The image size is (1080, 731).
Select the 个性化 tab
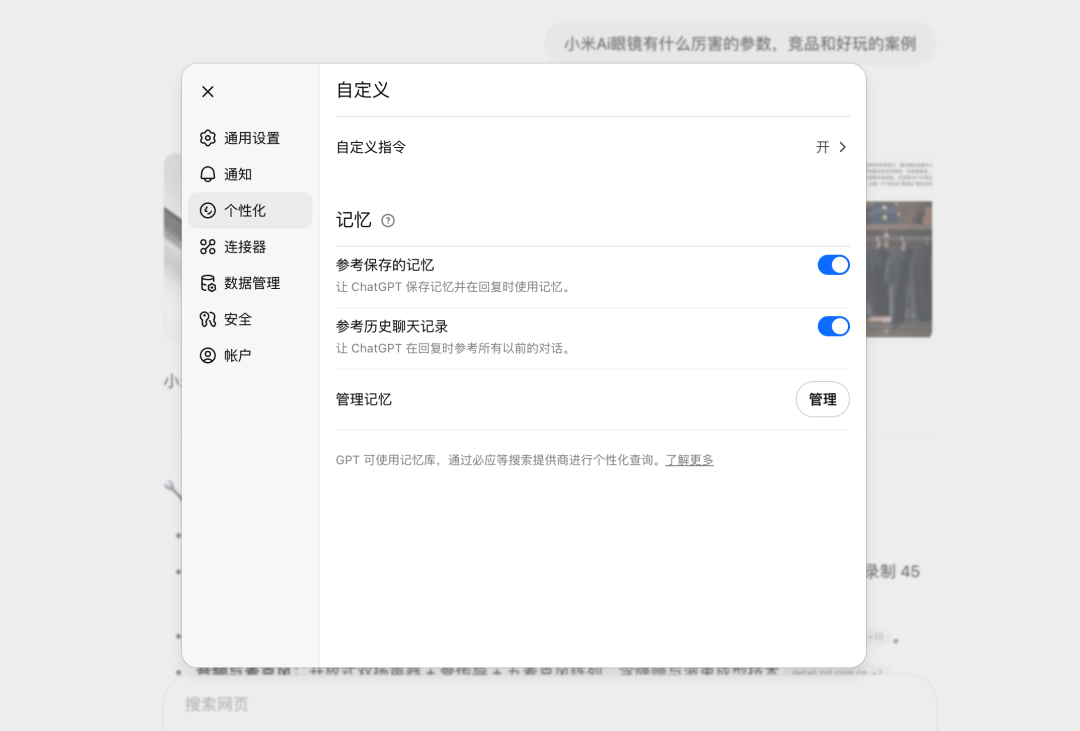250,210
